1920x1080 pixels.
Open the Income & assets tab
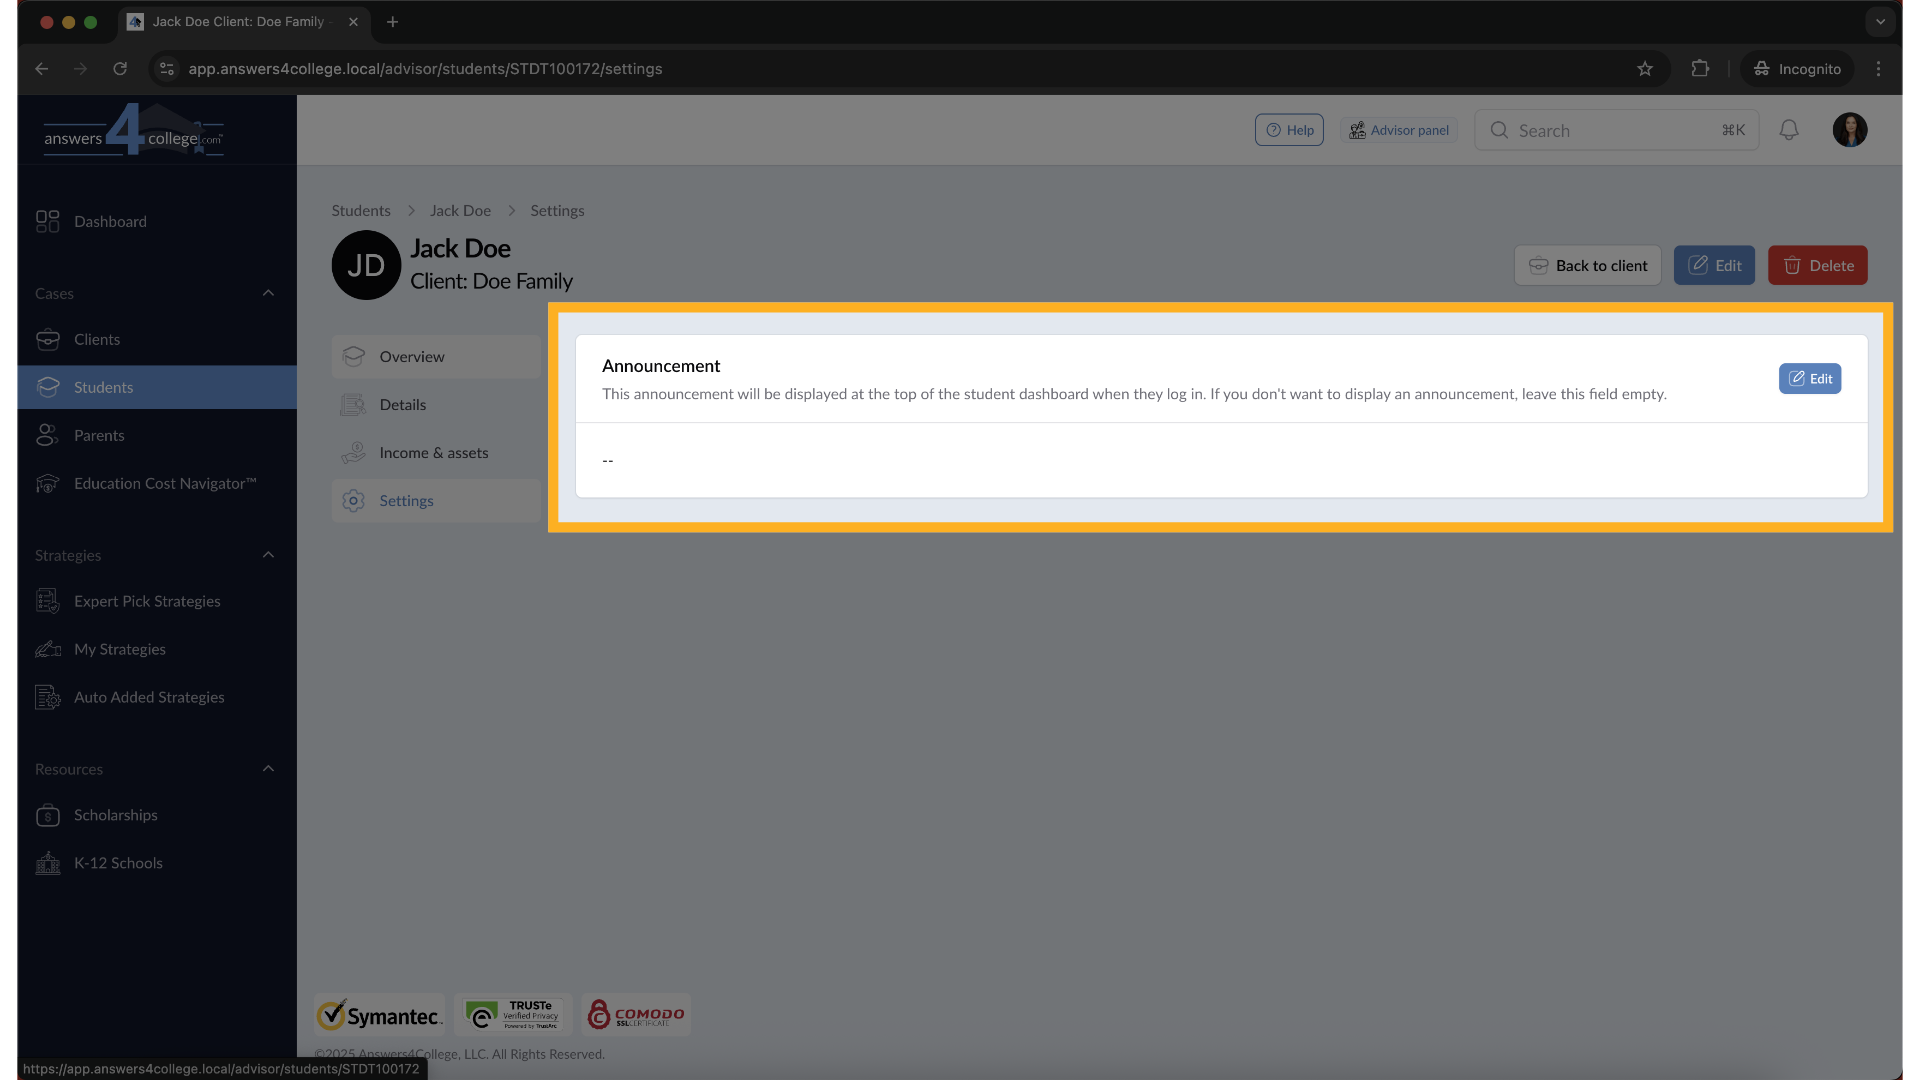(x=434, y=452)
